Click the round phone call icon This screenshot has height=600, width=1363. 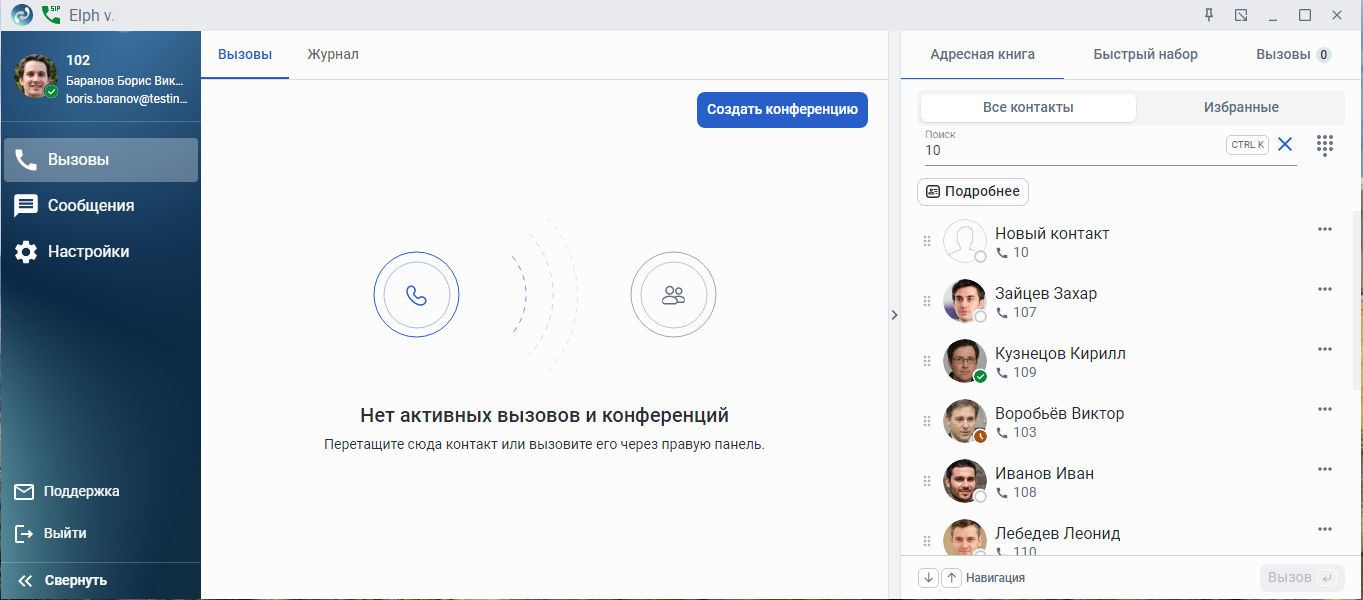416,295
